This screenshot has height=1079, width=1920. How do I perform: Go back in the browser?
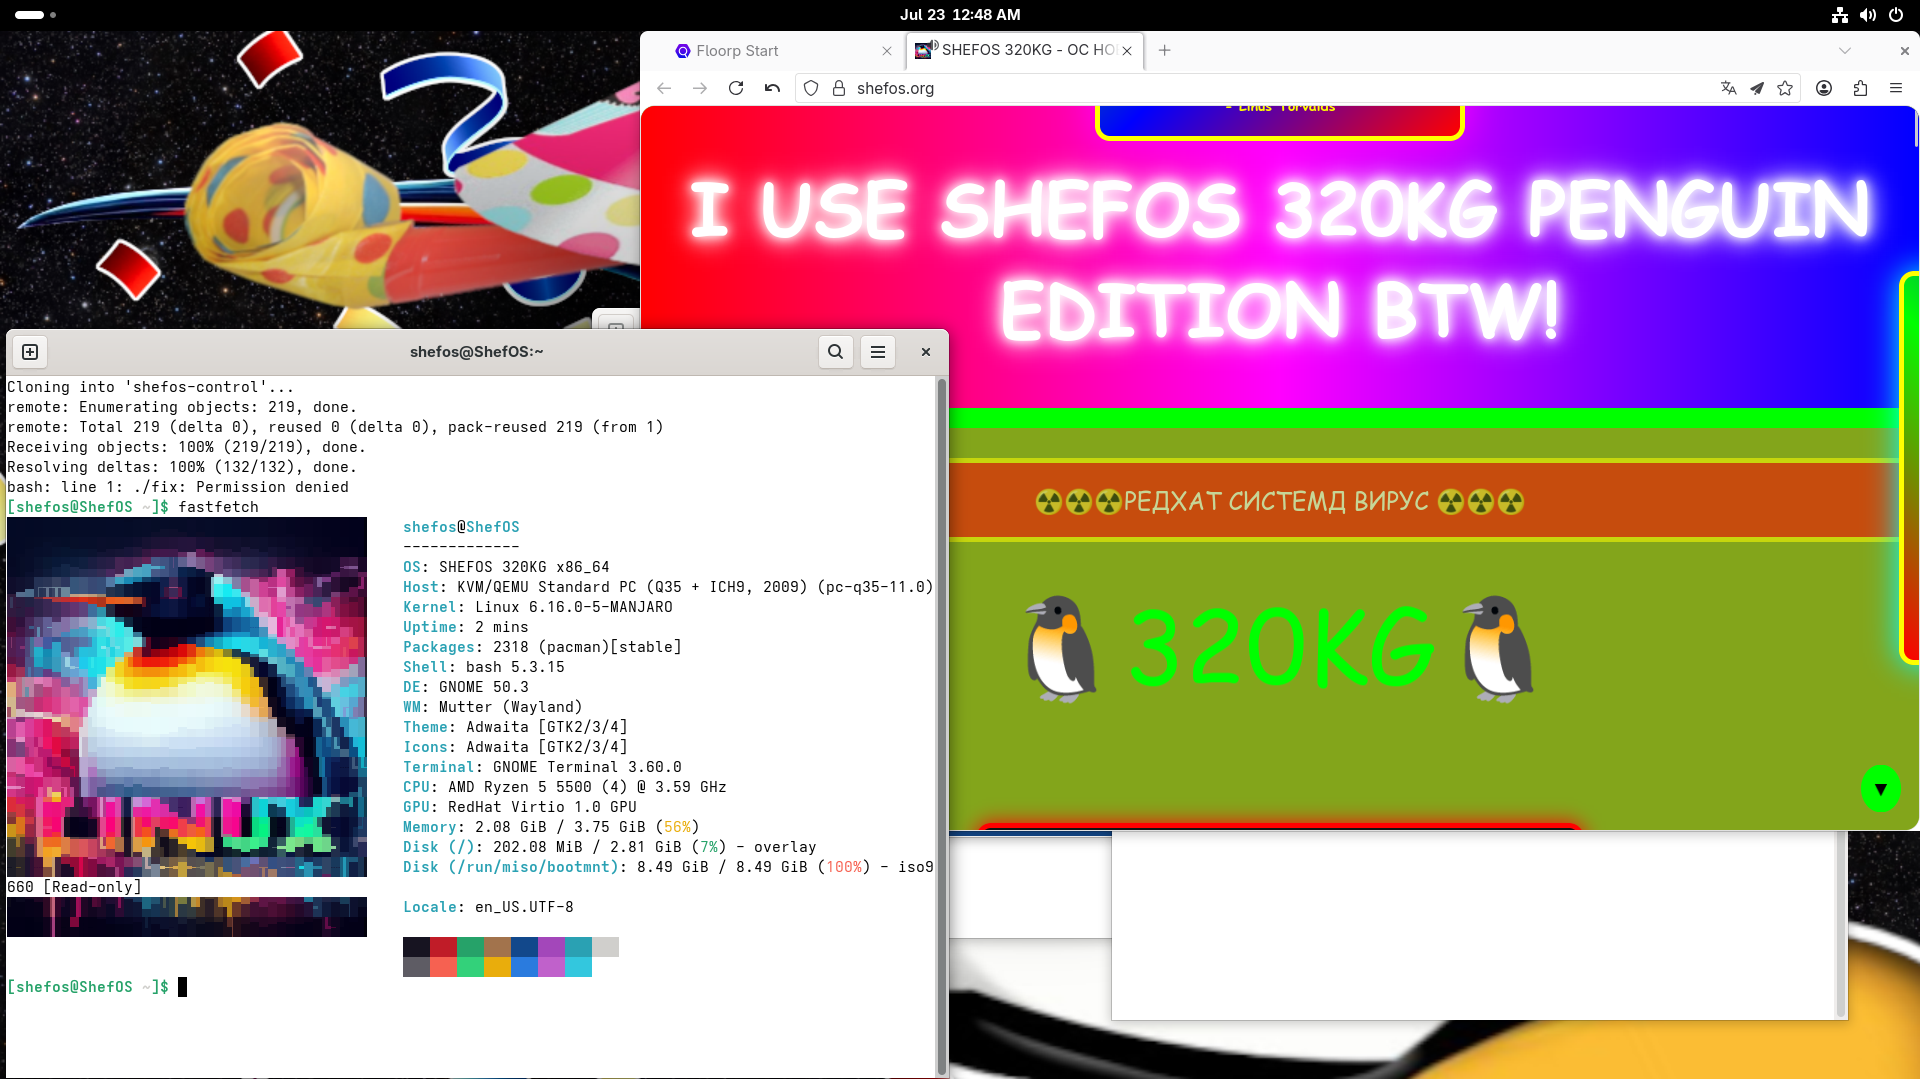(664, 88)
